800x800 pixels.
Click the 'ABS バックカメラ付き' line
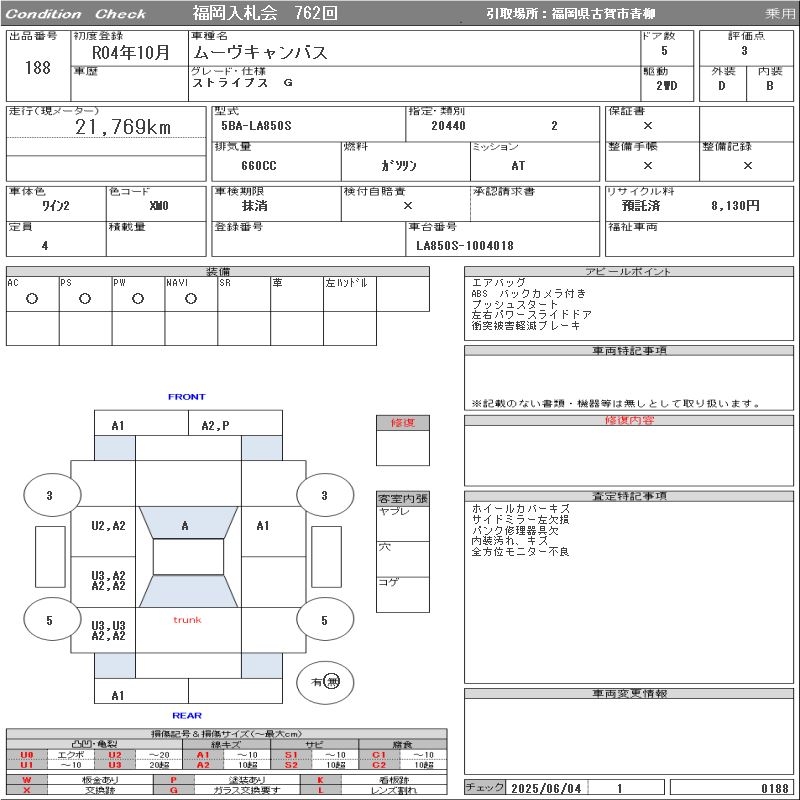(x=529, y=293)
